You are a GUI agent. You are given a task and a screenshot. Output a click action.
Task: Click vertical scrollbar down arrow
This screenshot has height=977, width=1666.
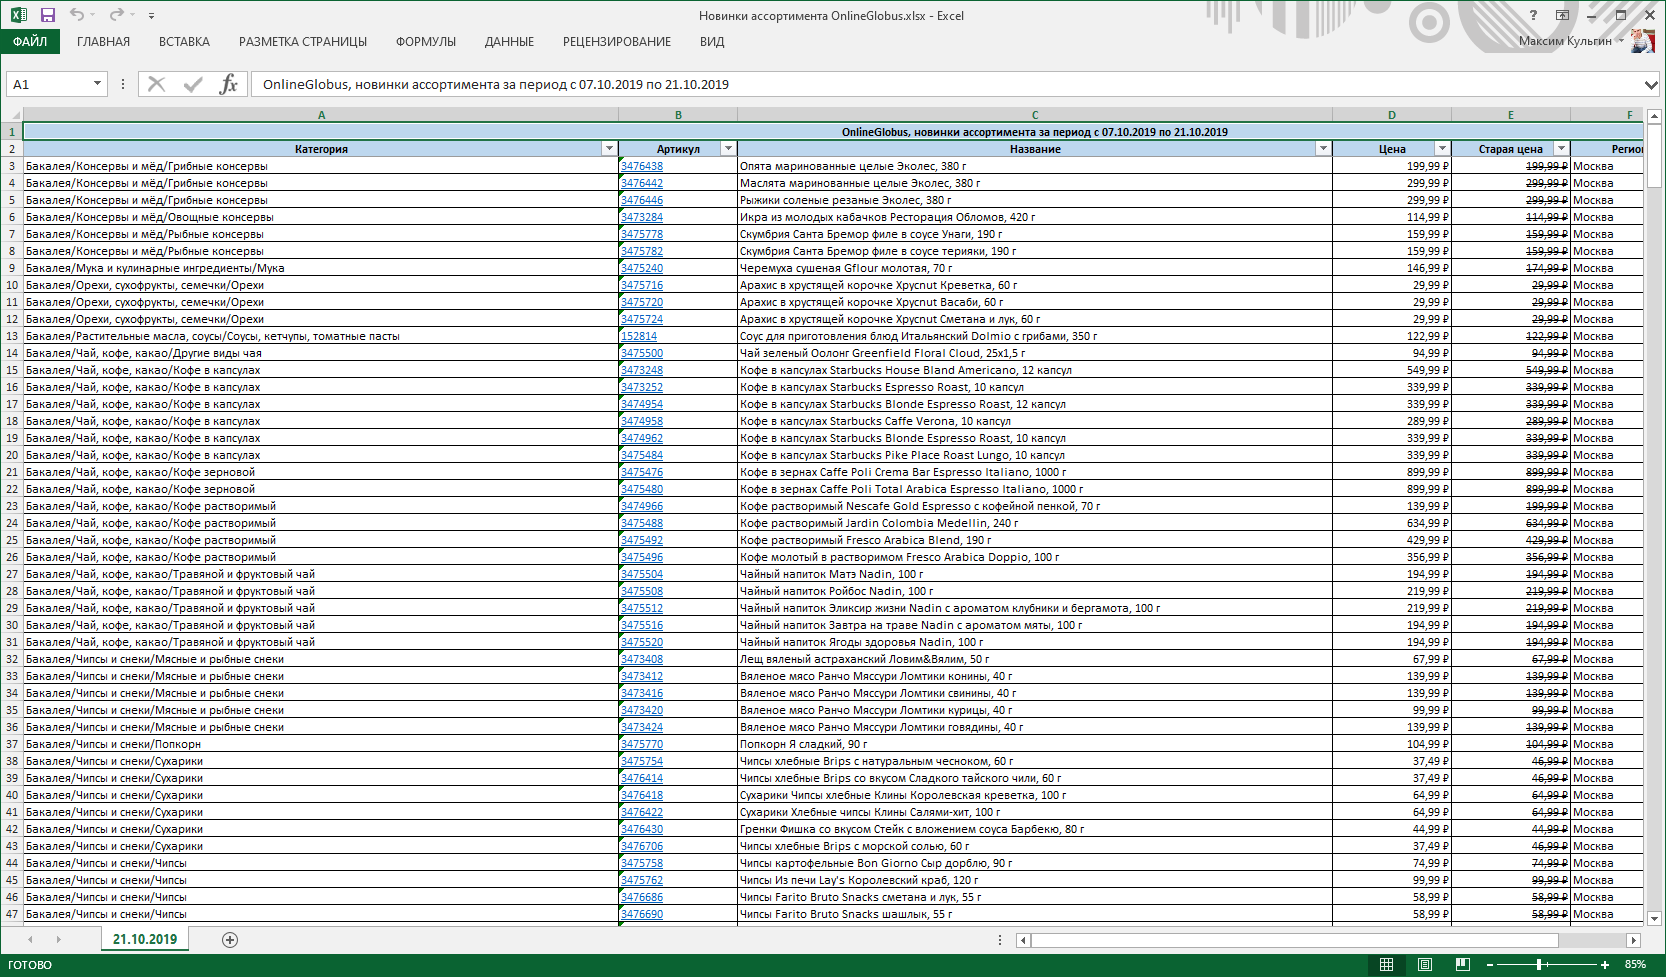(1654, 918)
